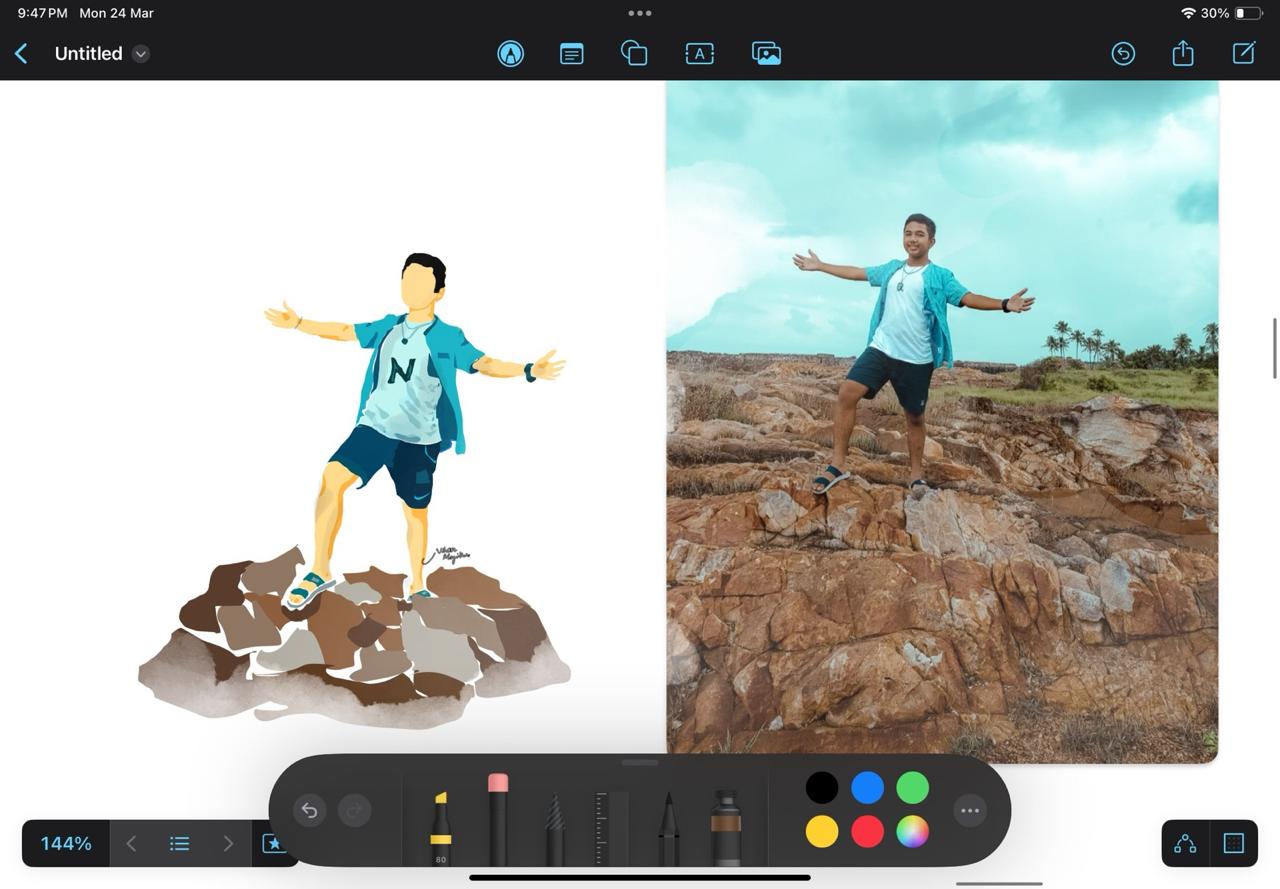The height and width of the screenshot is (889, 1280).
Task: Select the pink-tipped eraser tool
Action: (498, 819)
